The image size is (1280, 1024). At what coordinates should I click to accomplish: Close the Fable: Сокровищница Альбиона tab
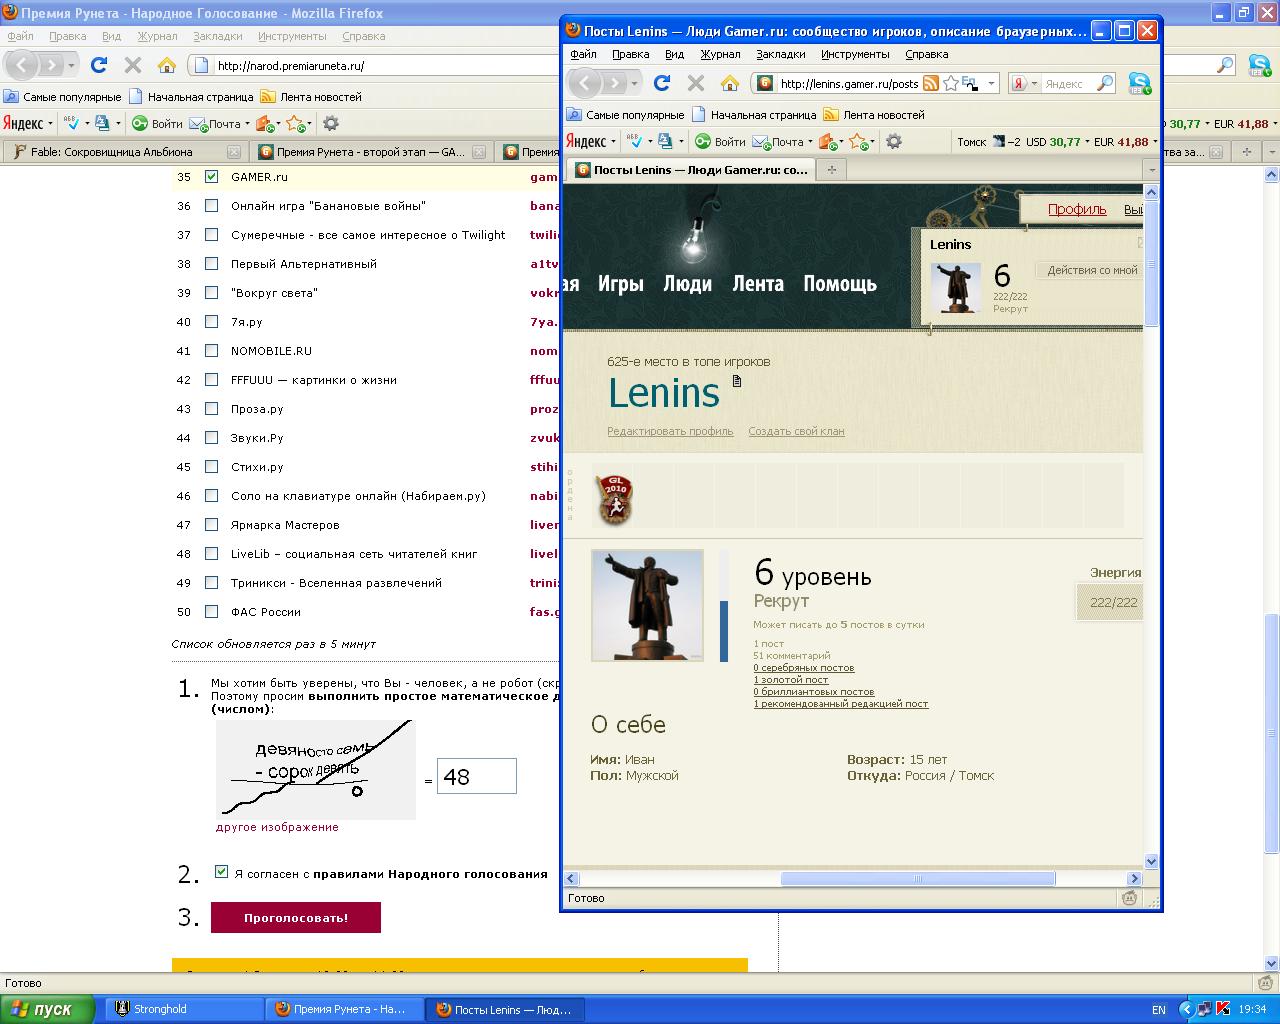[234, 152]
